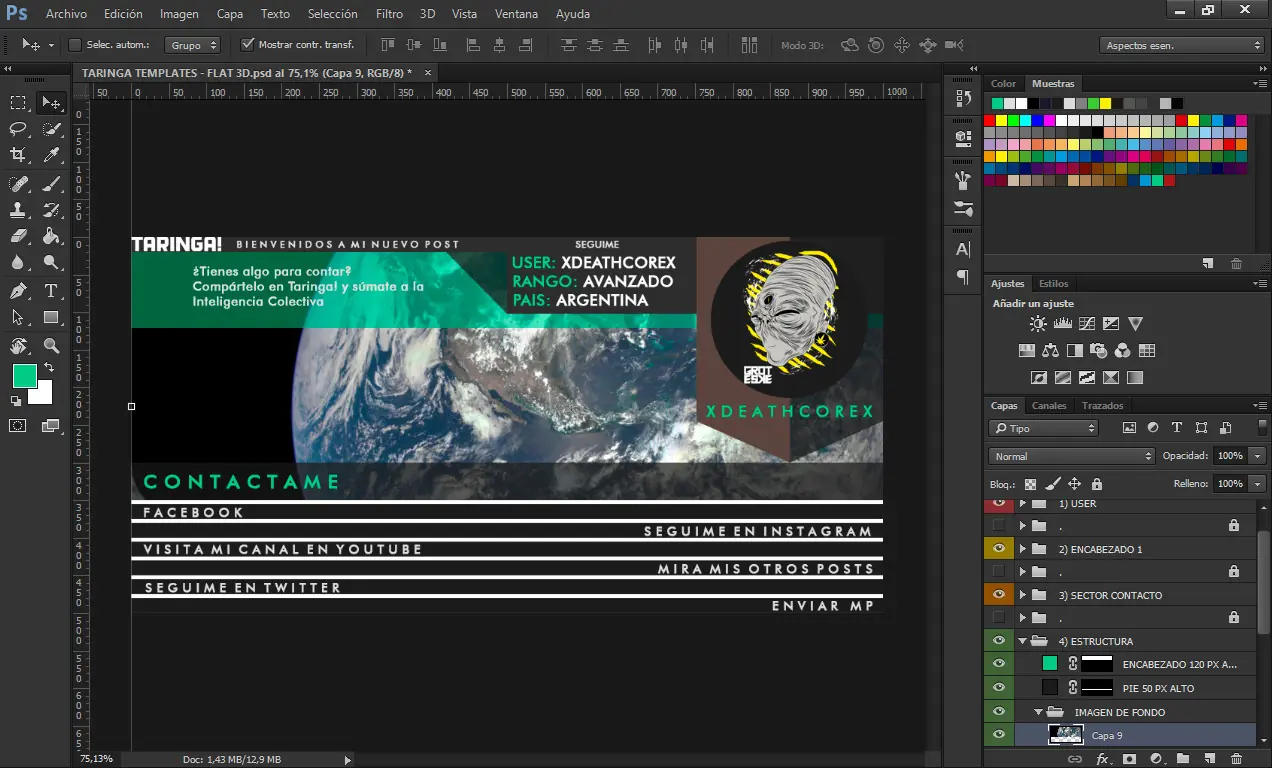Add a Curves adjustment from Ajustes panel
This screenshot has width=1272, height=768.
[1086, 324]
